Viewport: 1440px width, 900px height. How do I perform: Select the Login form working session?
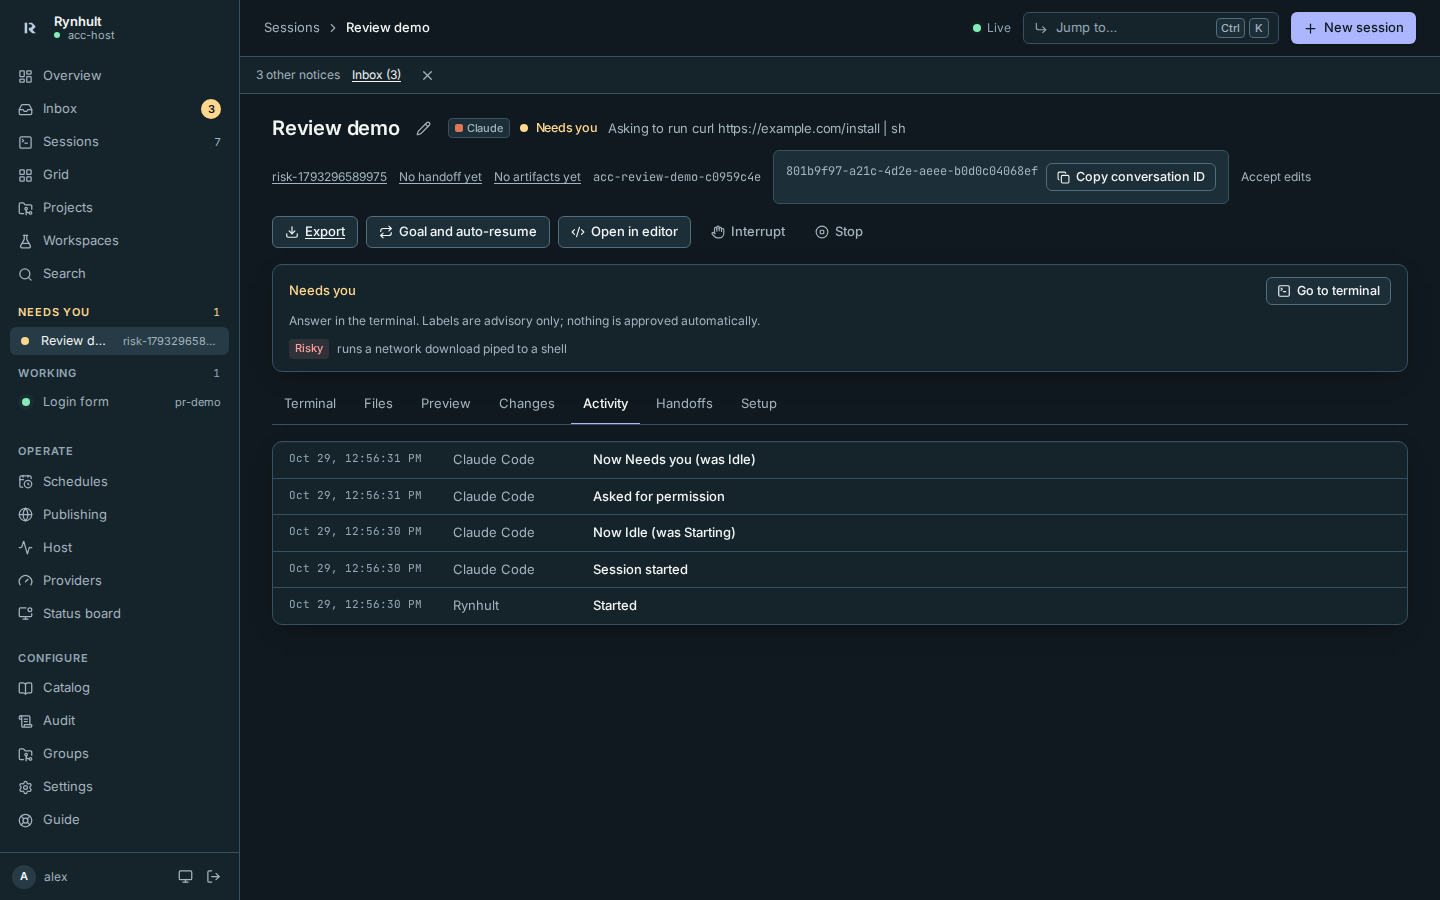(119, 402)
